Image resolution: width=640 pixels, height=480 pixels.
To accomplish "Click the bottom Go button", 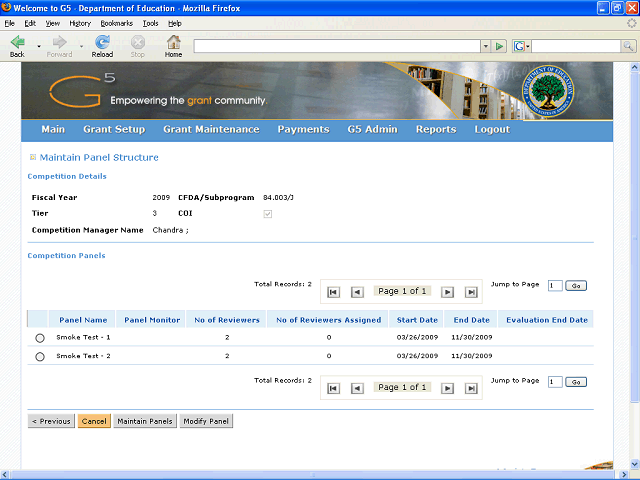I will click(x=576, y=382).
